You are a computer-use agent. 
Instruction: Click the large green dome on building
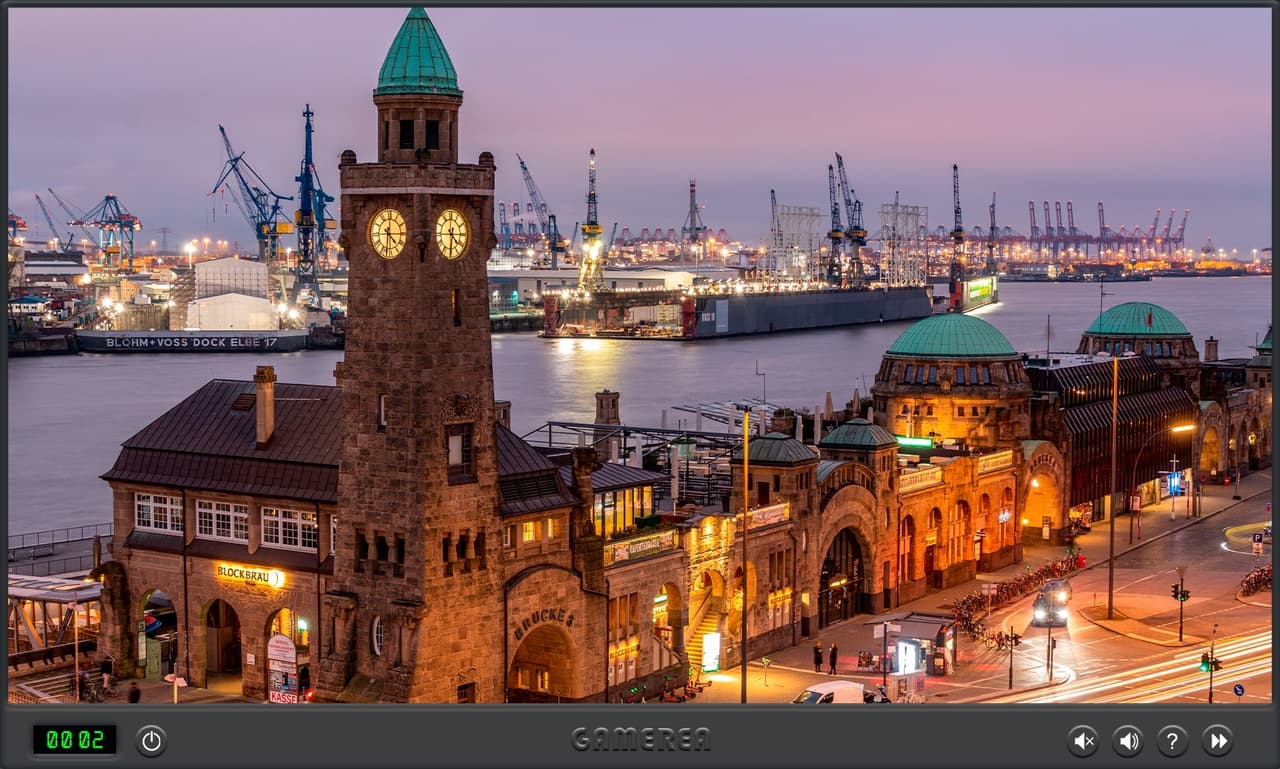951,336
